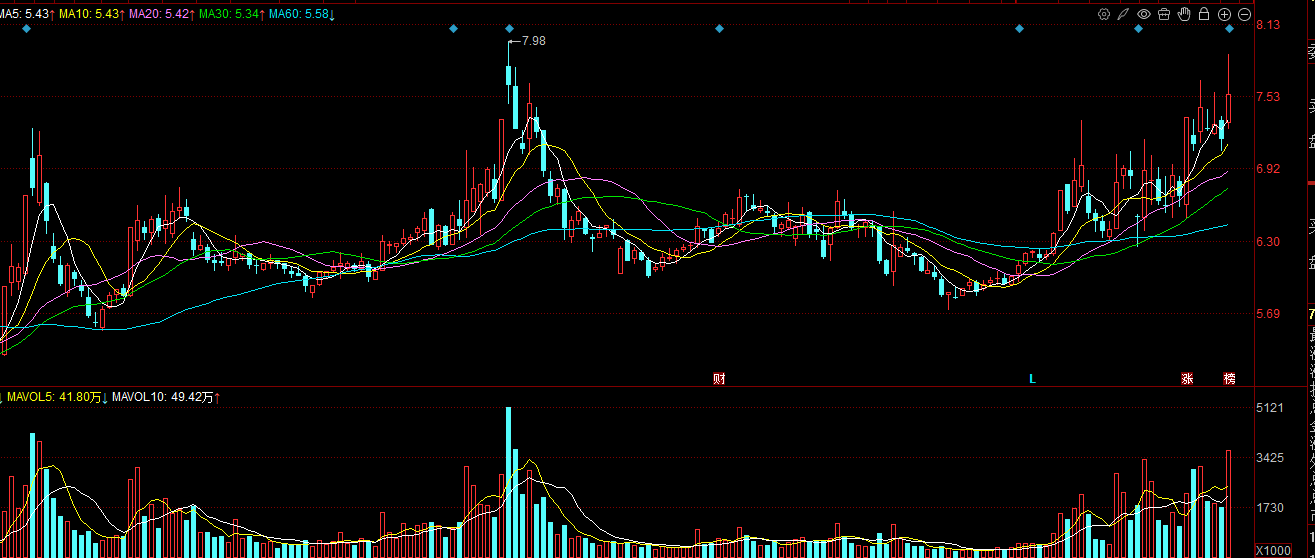This screenshot has width=1315, height=558.
Task: Click the 6.30 price axis value
Action: click(1268, 241)
